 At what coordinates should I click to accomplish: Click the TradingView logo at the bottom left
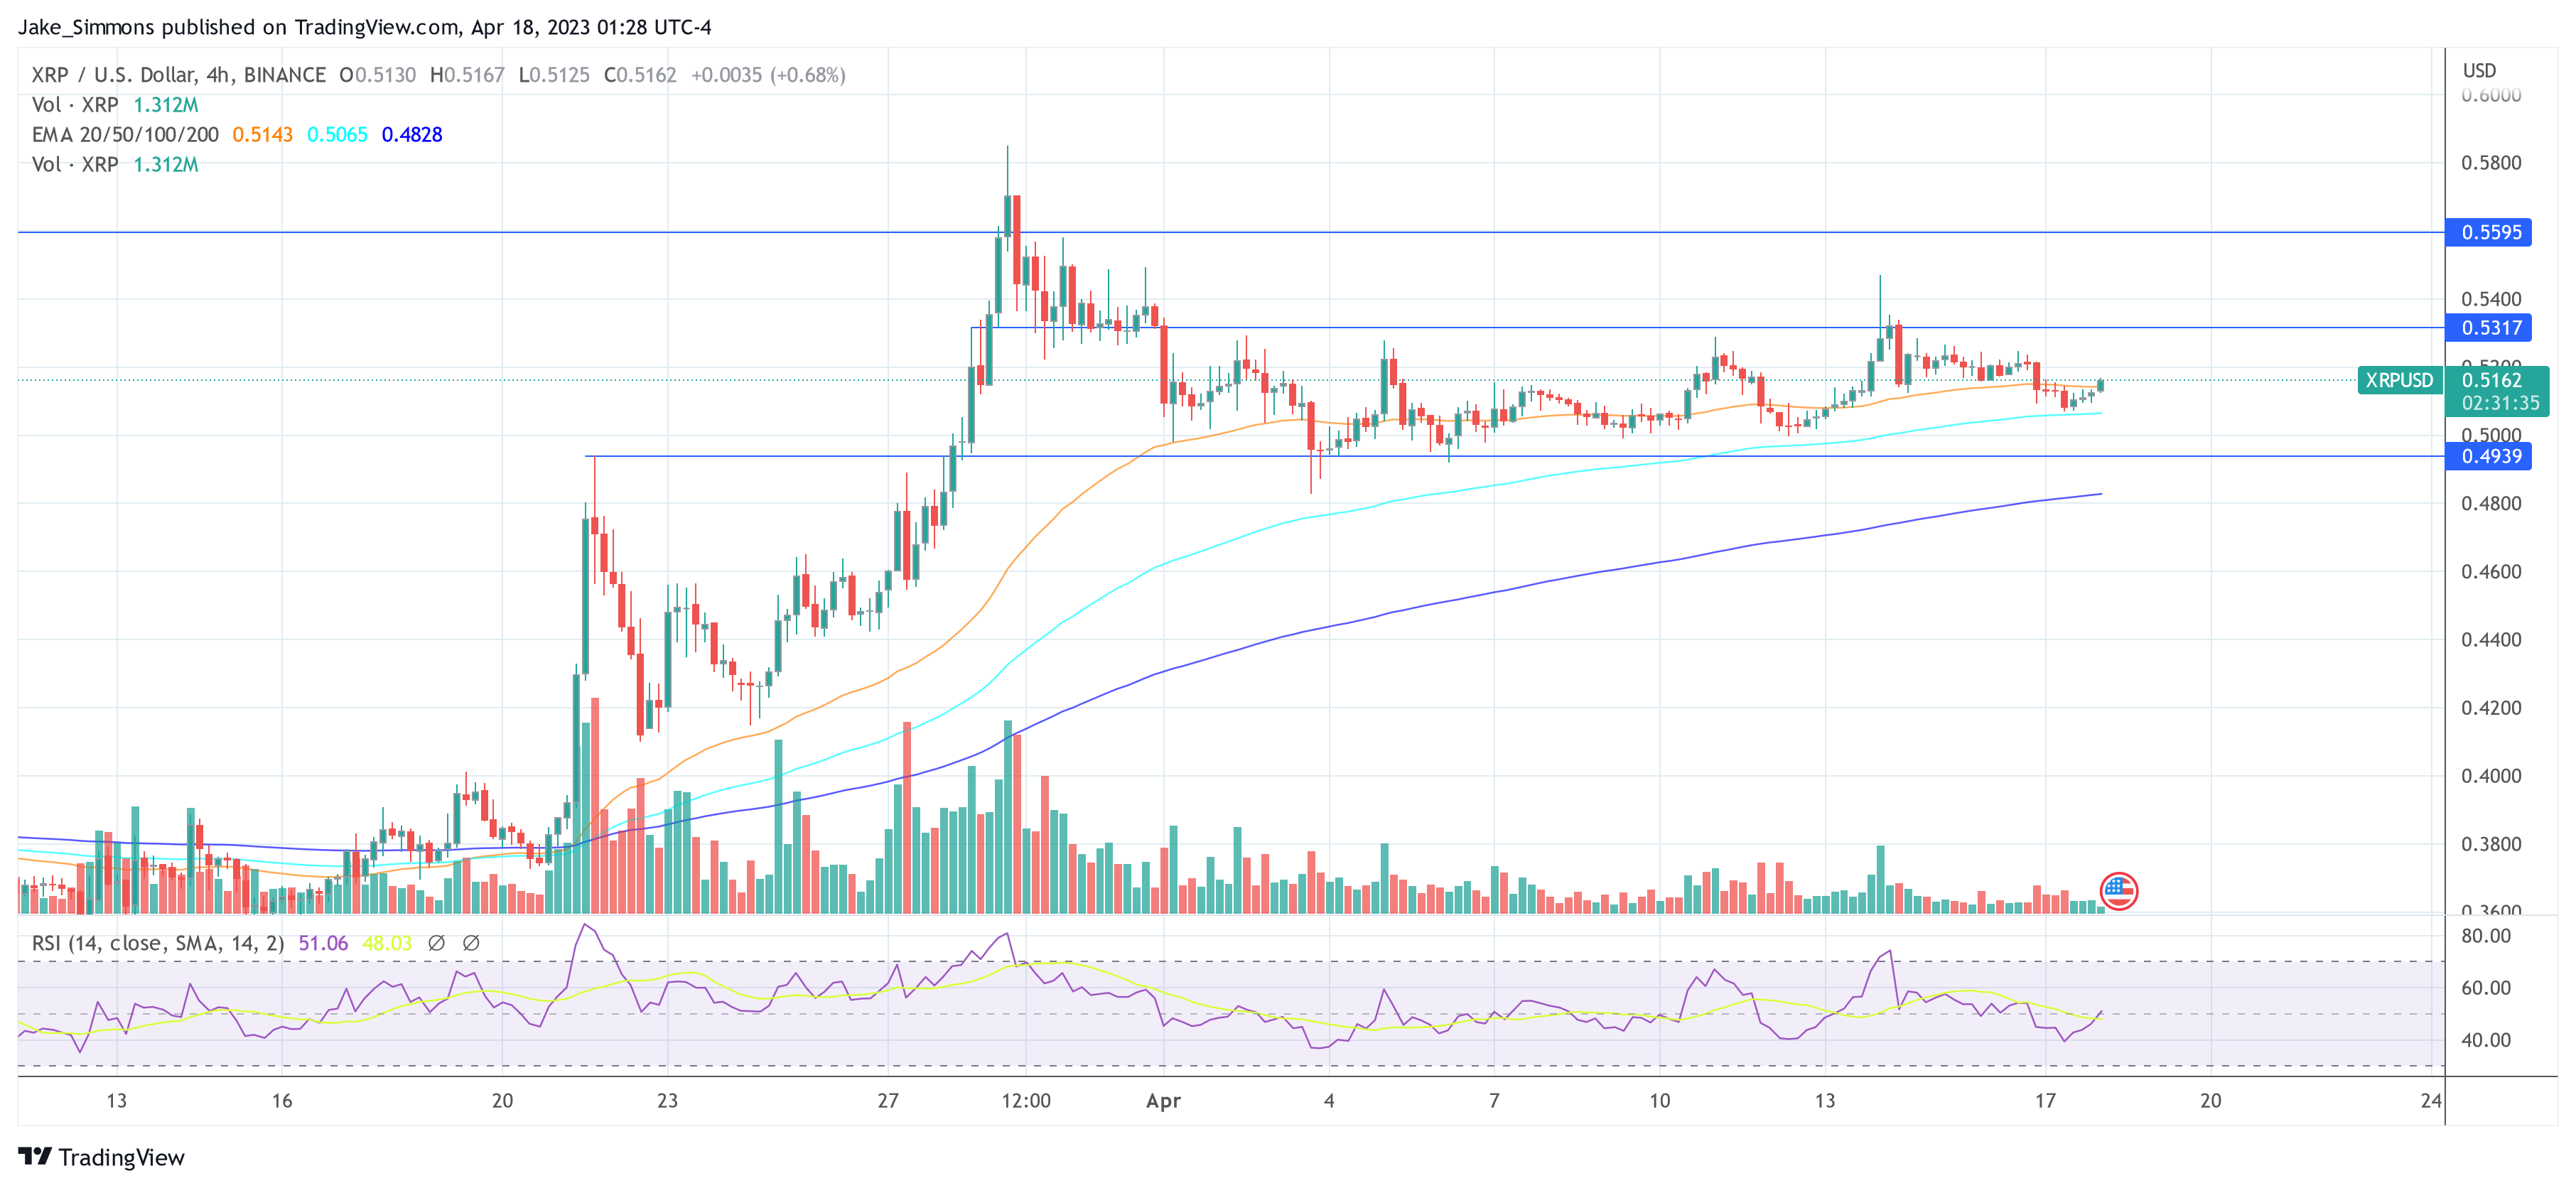pyautogui.click(x=101, y=1157)
